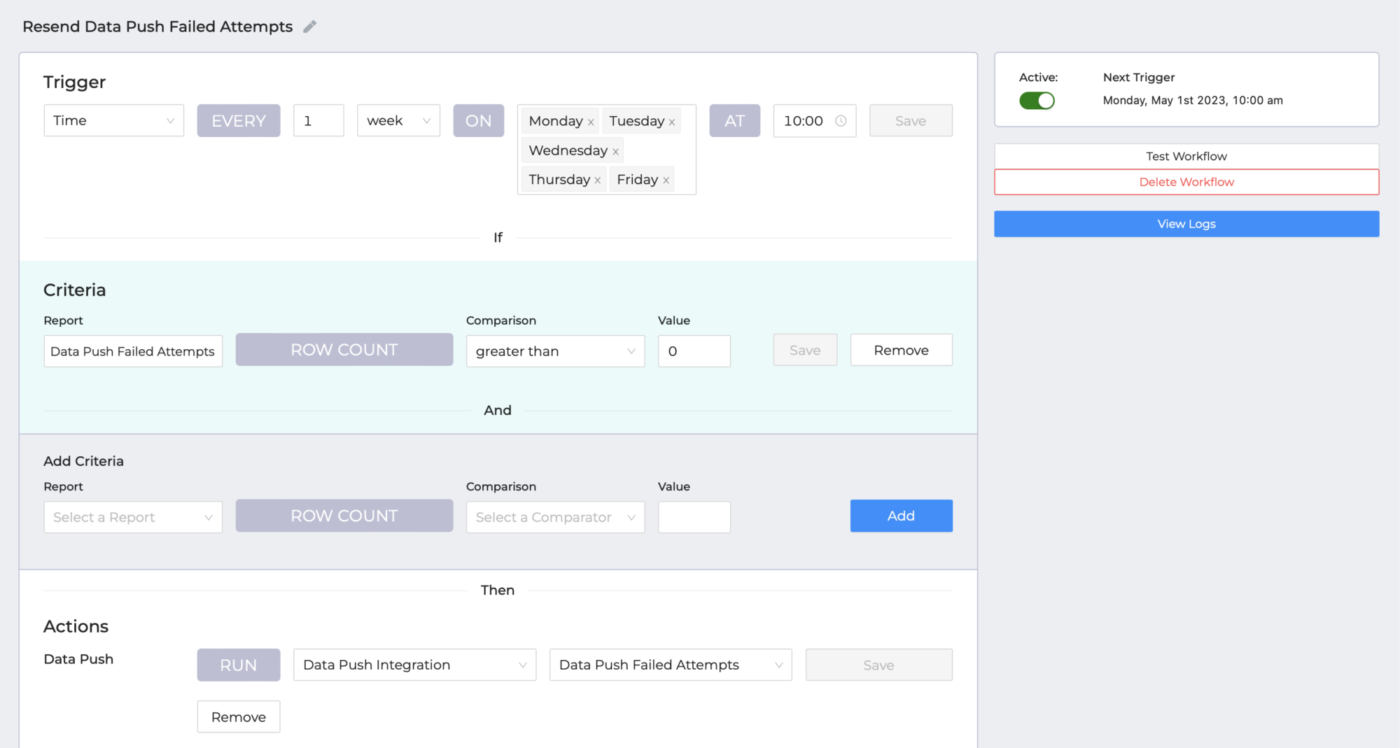1400x748 pixels.
Task: Open the week interval unit dropdown
Action: point(398,120)
